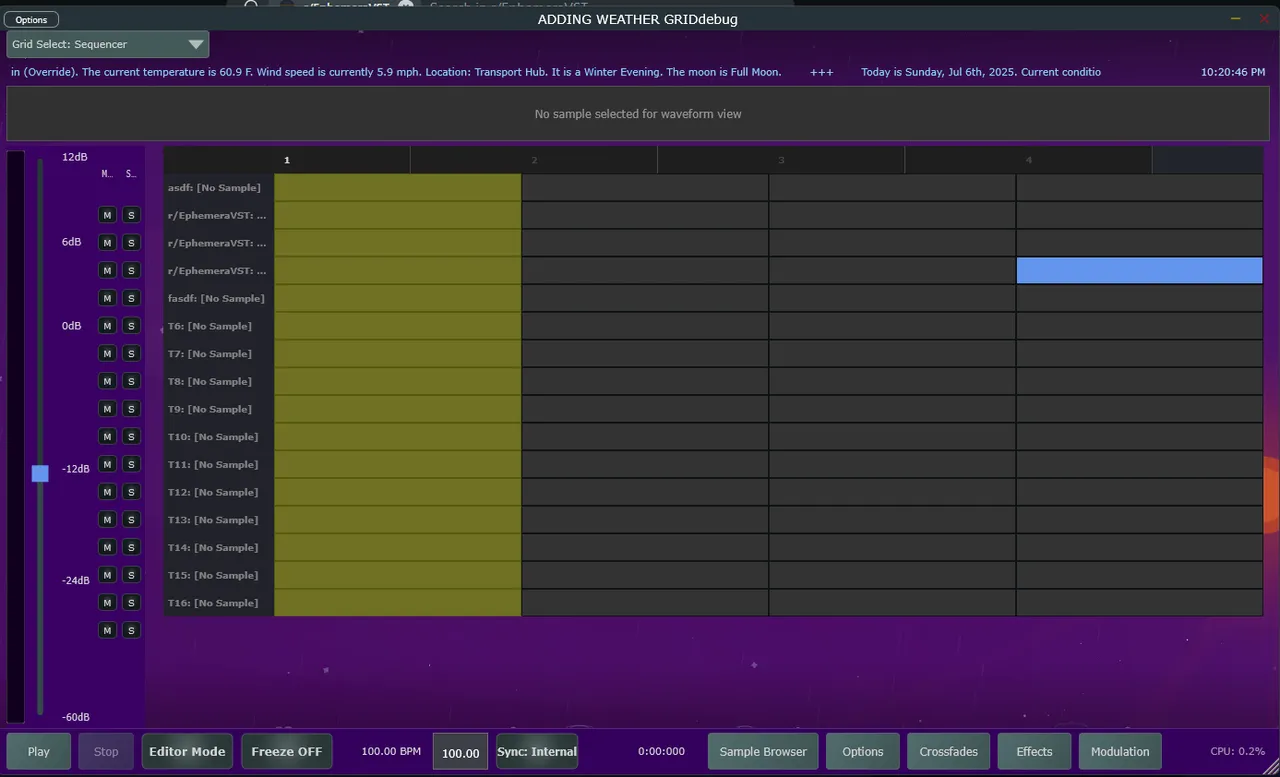Image resolution: width=1280 pixels, height=777 pixels.
Task: Solo the T16 track
Action: 131,629
